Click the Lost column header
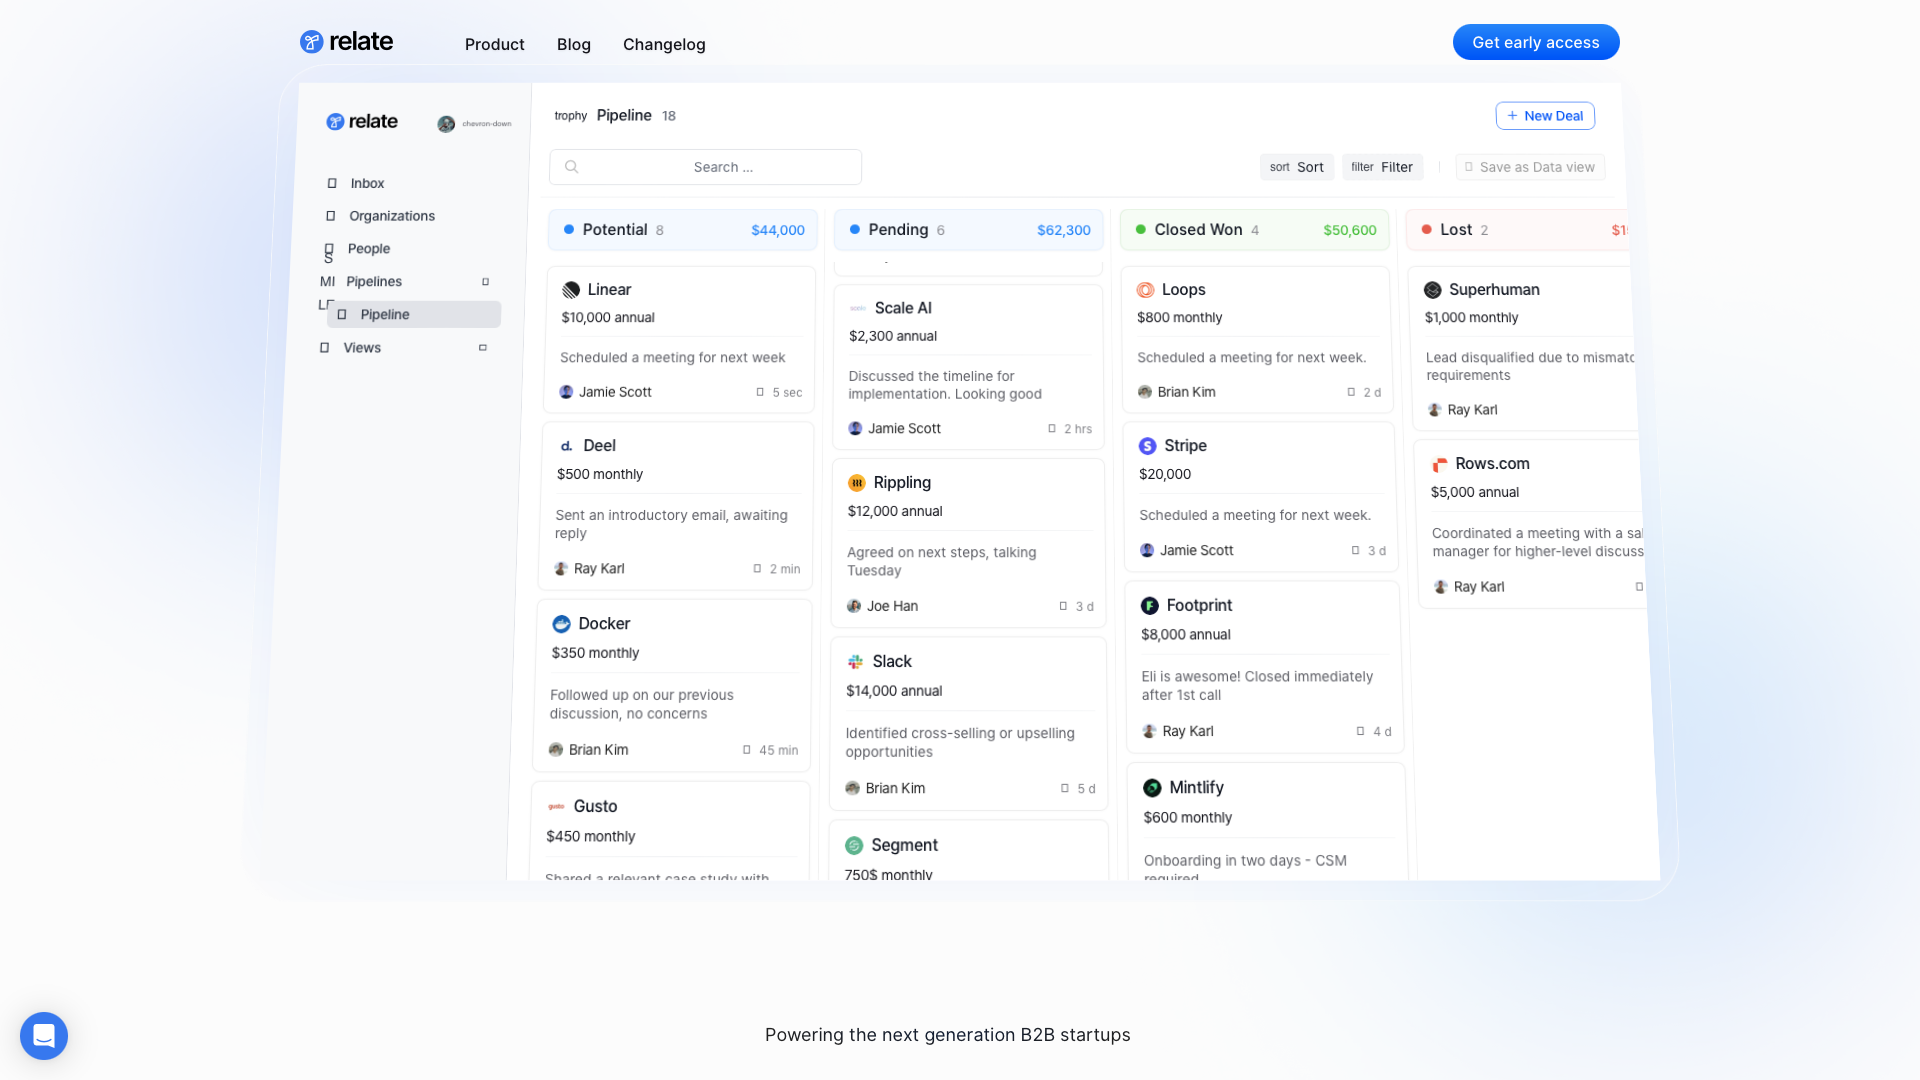This screenshot has height=1080, width=1920. pyautogui.click(x=1518, y=230)
